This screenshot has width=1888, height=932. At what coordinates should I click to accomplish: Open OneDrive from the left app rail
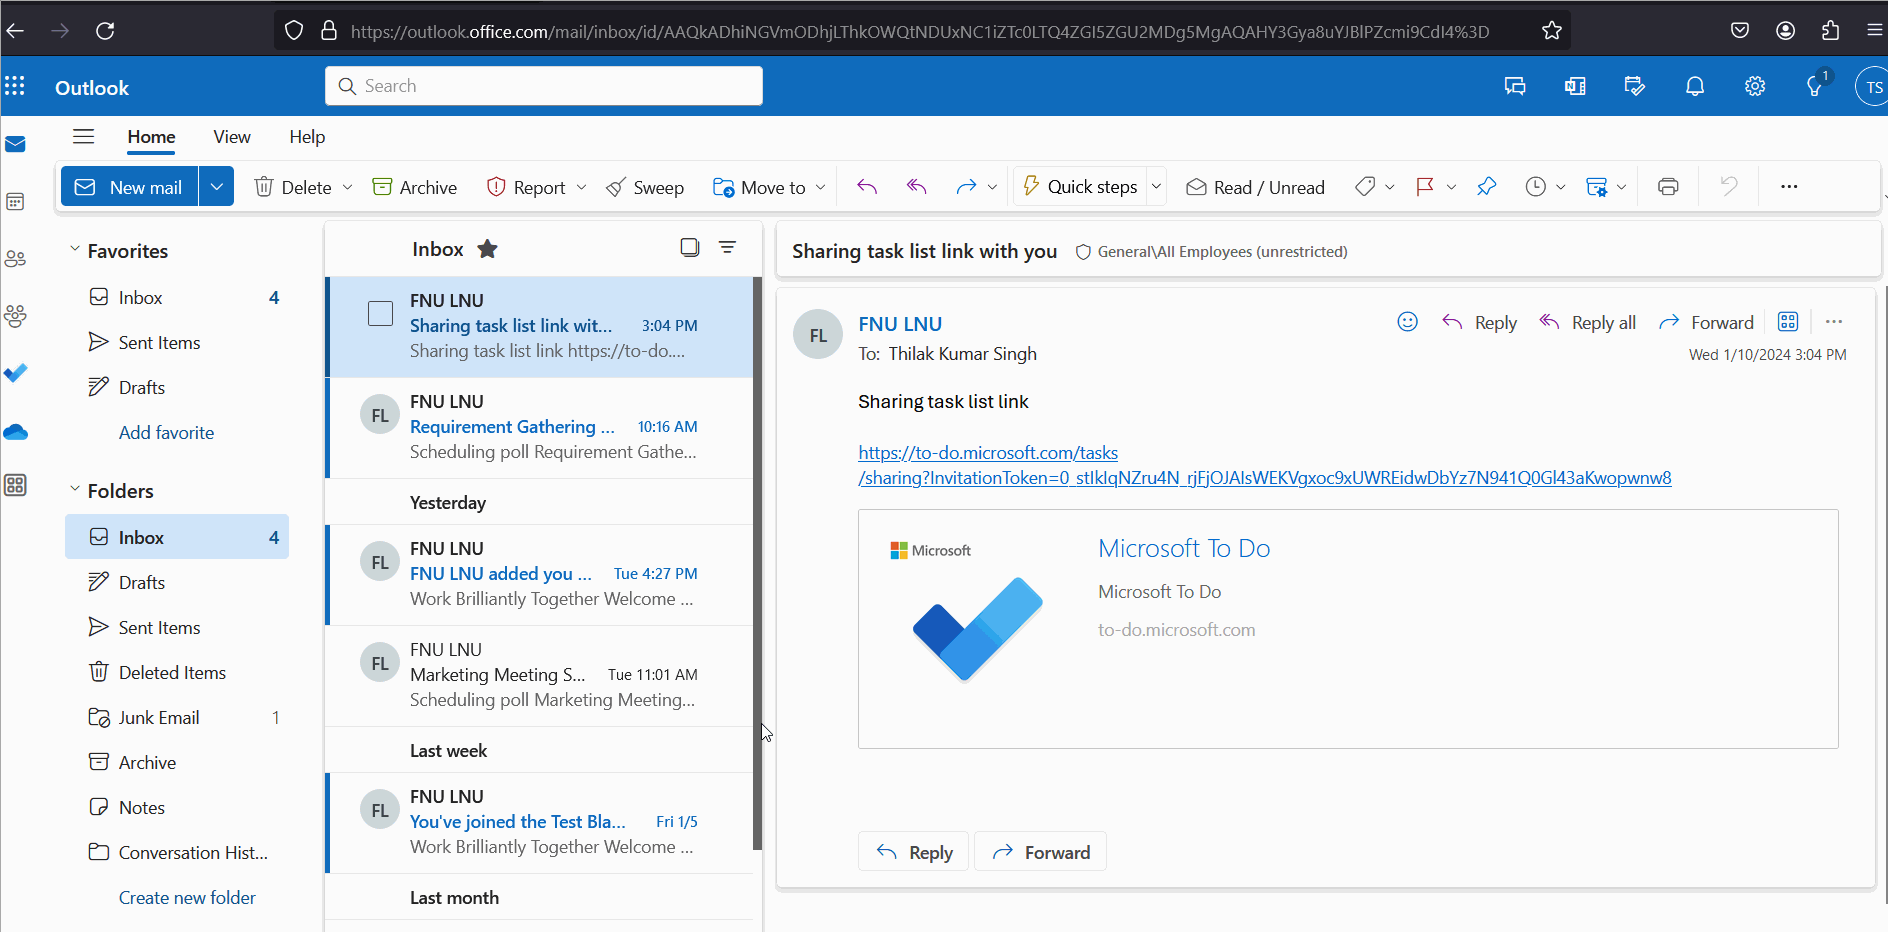[x=16, y=432]
